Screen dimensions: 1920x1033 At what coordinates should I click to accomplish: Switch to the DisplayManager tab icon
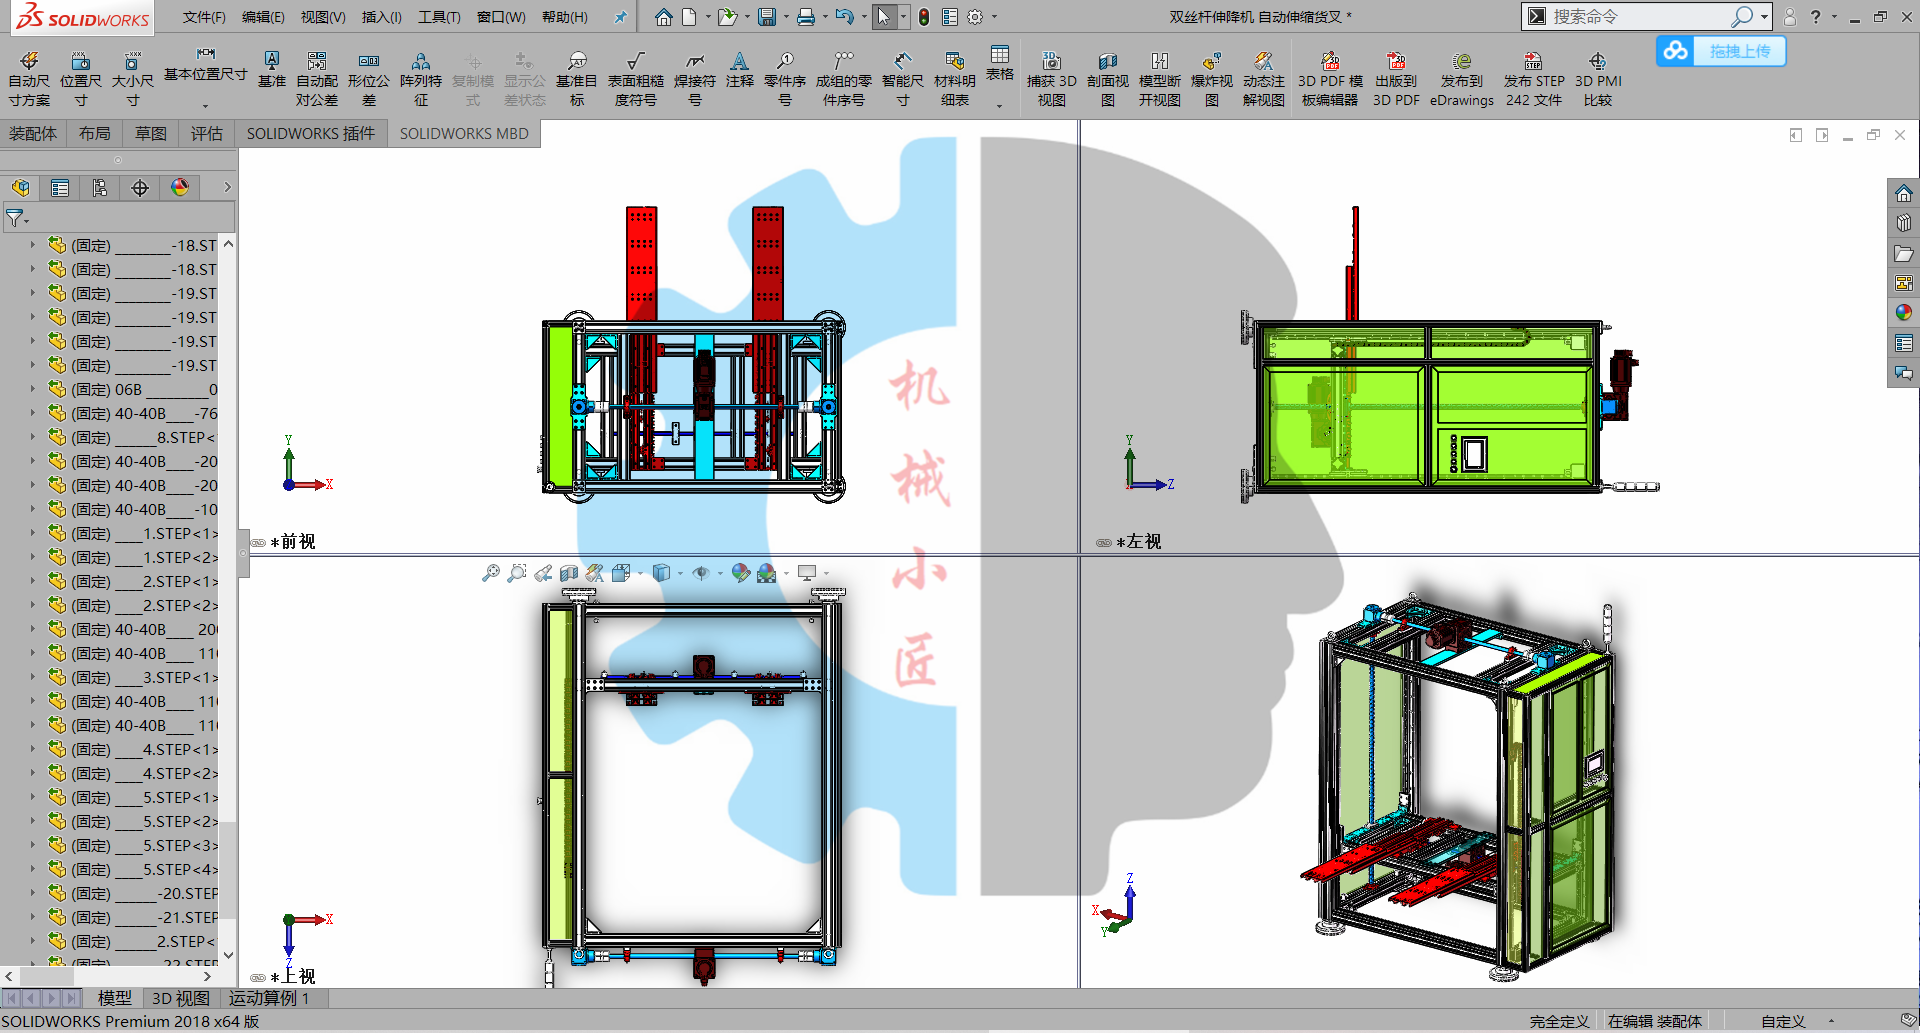click(x=180, y=188)
